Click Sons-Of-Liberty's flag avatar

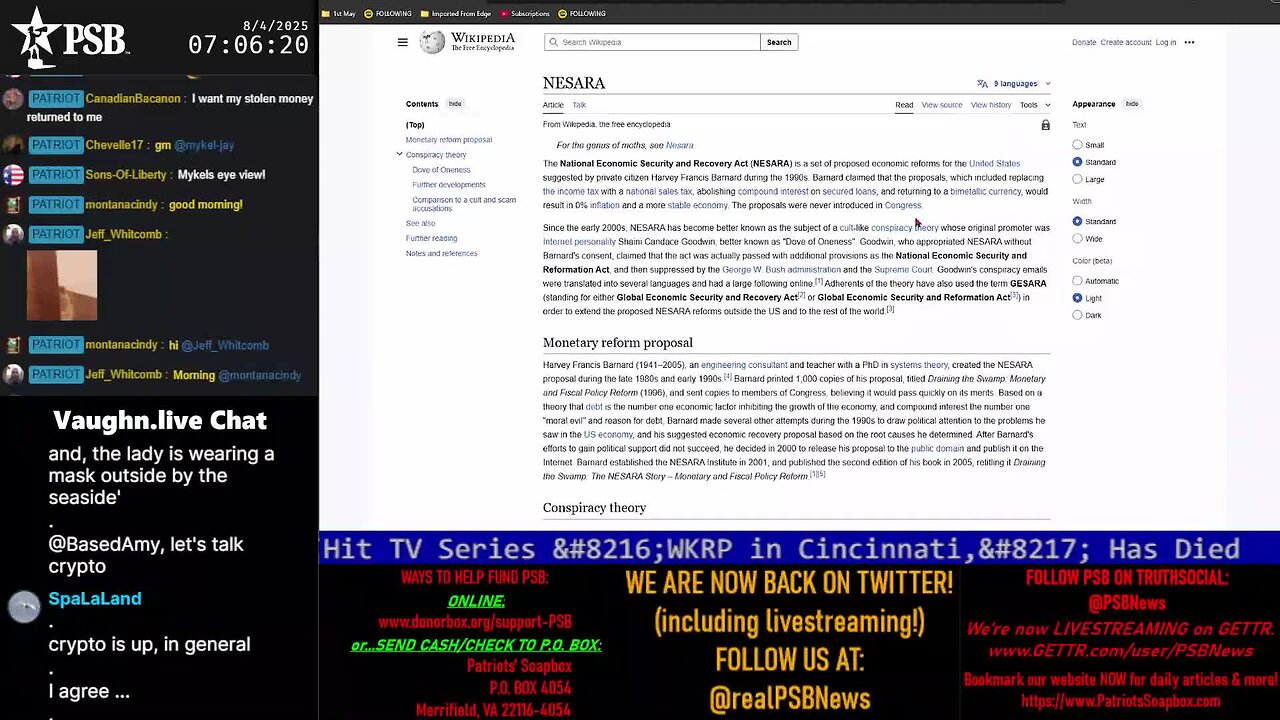click(13, 175)
